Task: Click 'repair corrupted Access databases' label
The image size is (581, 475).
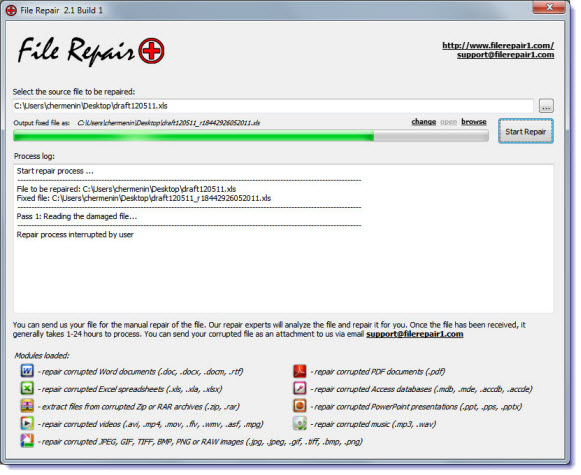Action: click(421, 389)
